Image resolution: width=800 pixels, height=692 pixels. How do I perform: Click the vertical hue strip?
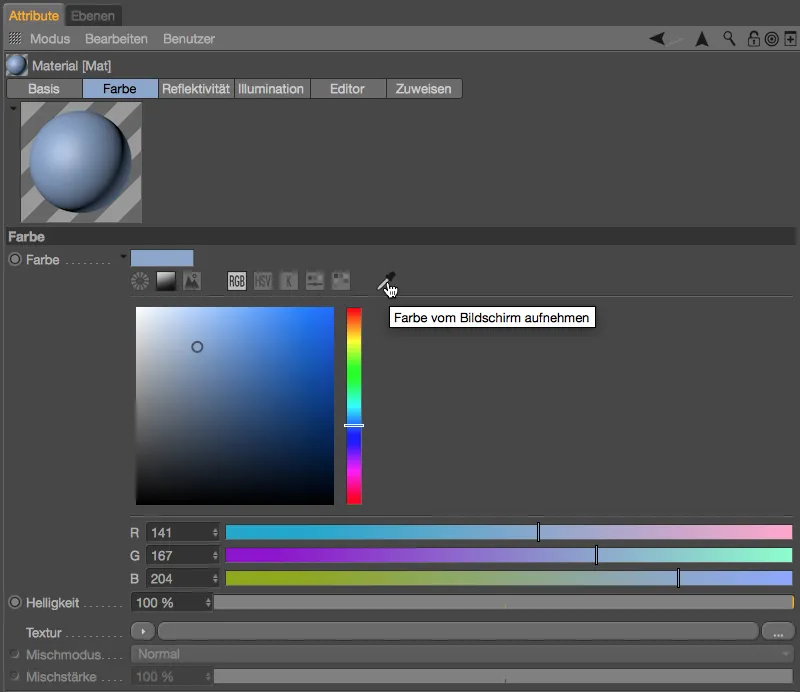pos(354,406)
